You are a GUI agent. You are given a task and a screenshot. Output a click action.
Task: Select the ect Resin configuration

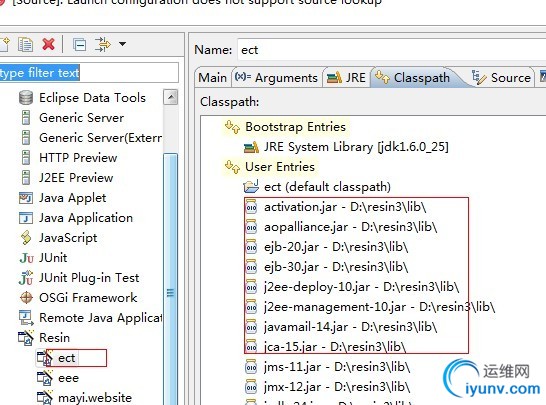(67, 358)
